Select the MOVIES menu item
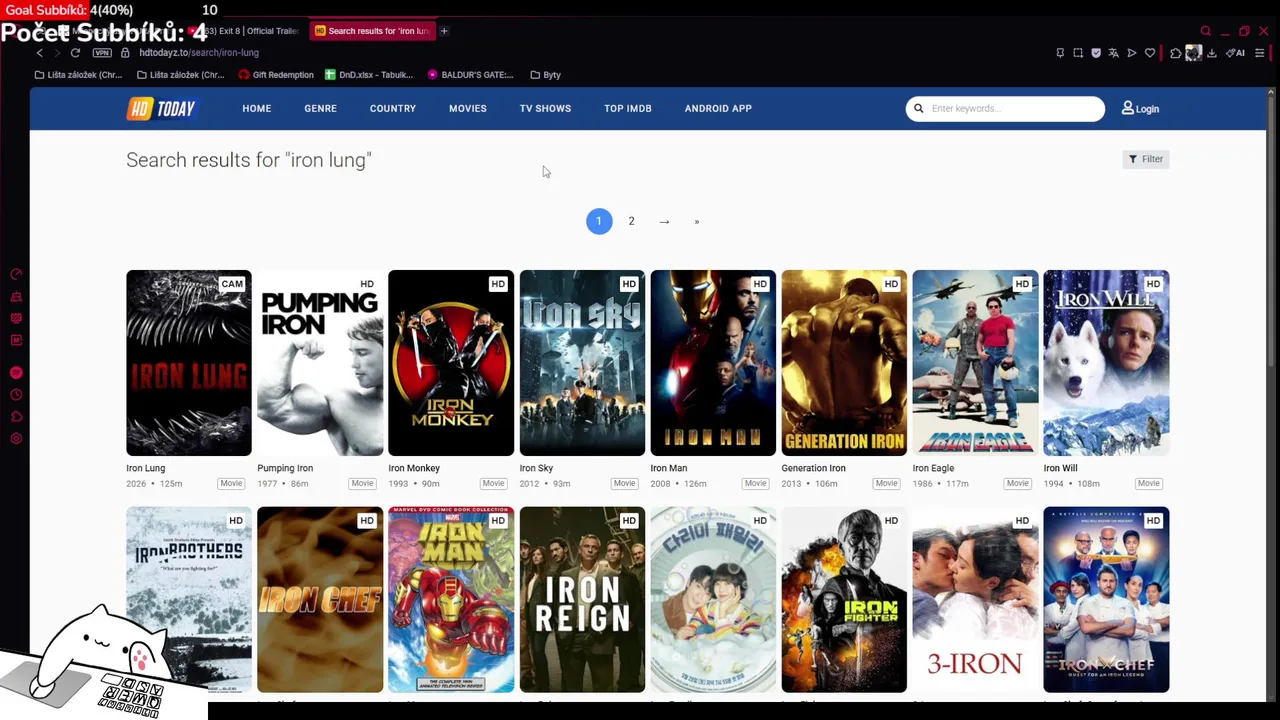The image size is (1280, 720). [x=467, y=108]
